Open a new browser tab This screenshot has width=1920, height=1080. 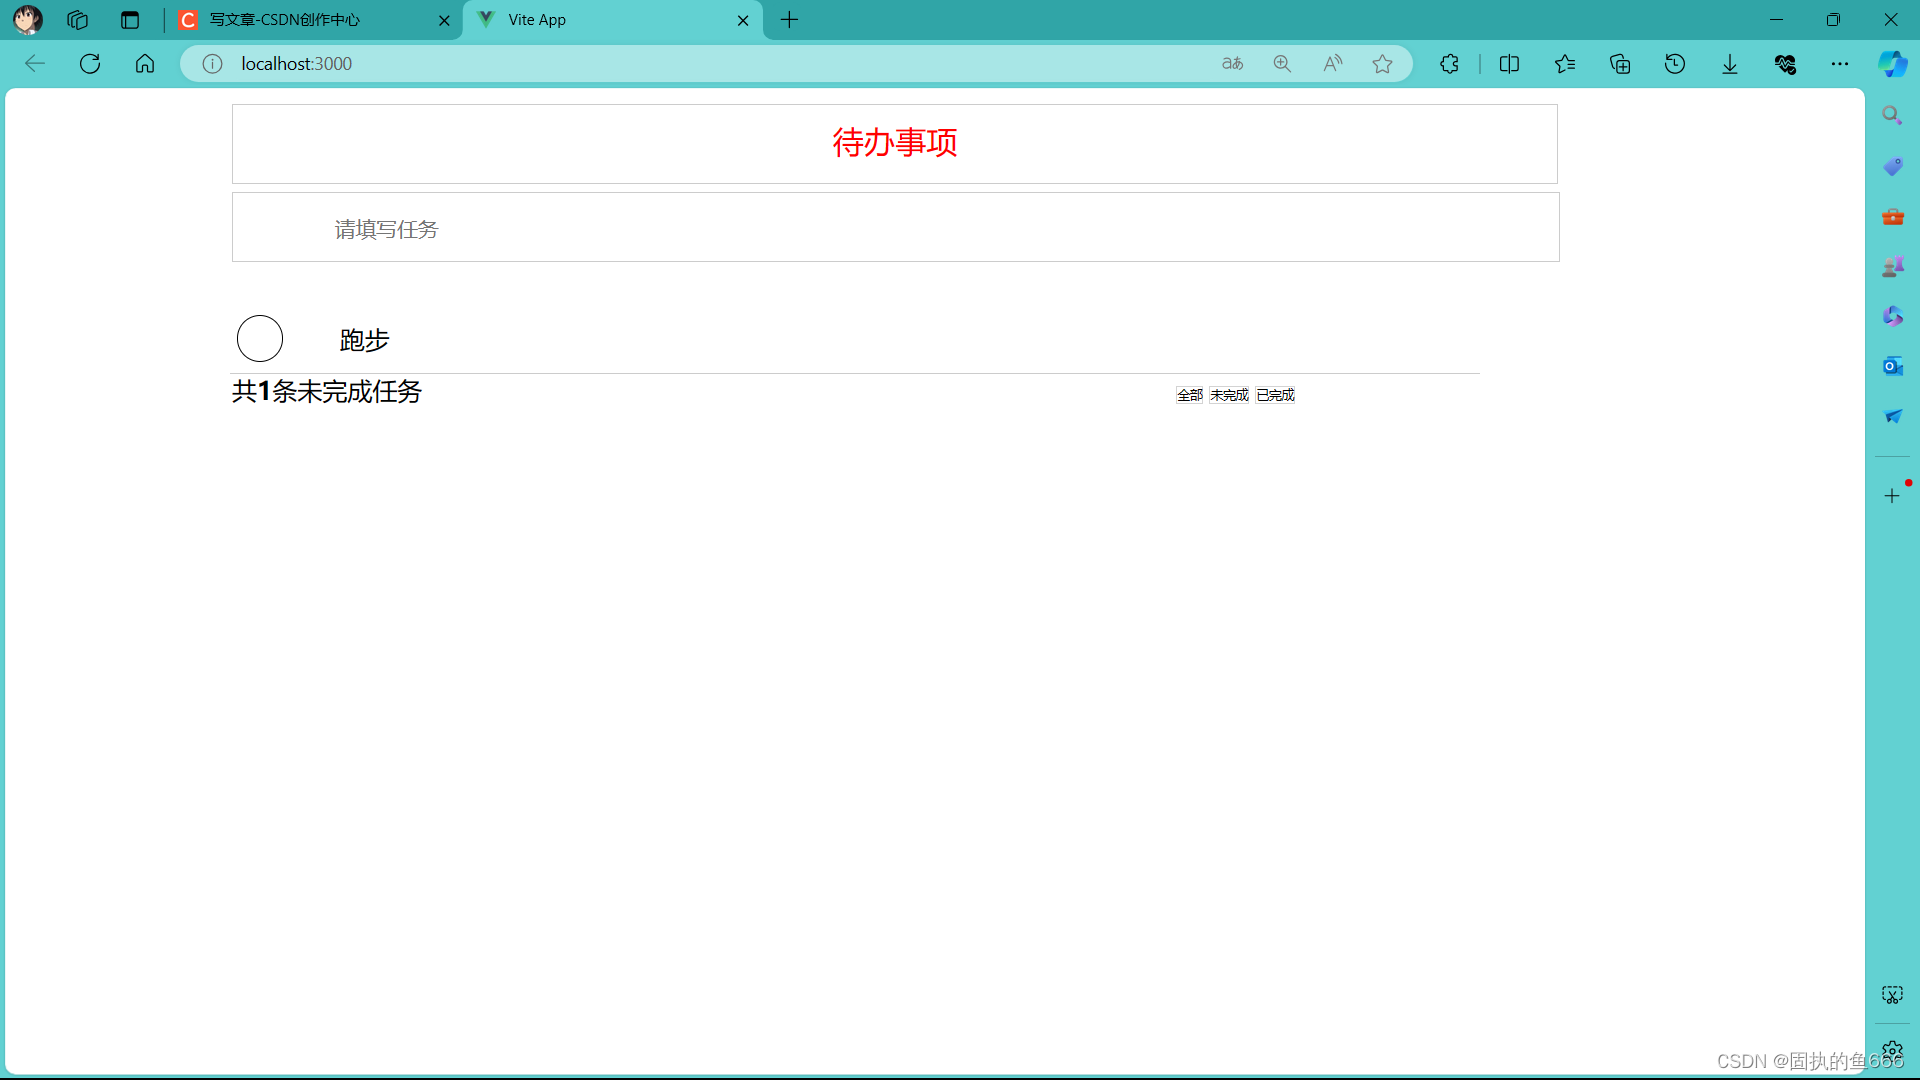pyautogui.click(x=789, y=20)
